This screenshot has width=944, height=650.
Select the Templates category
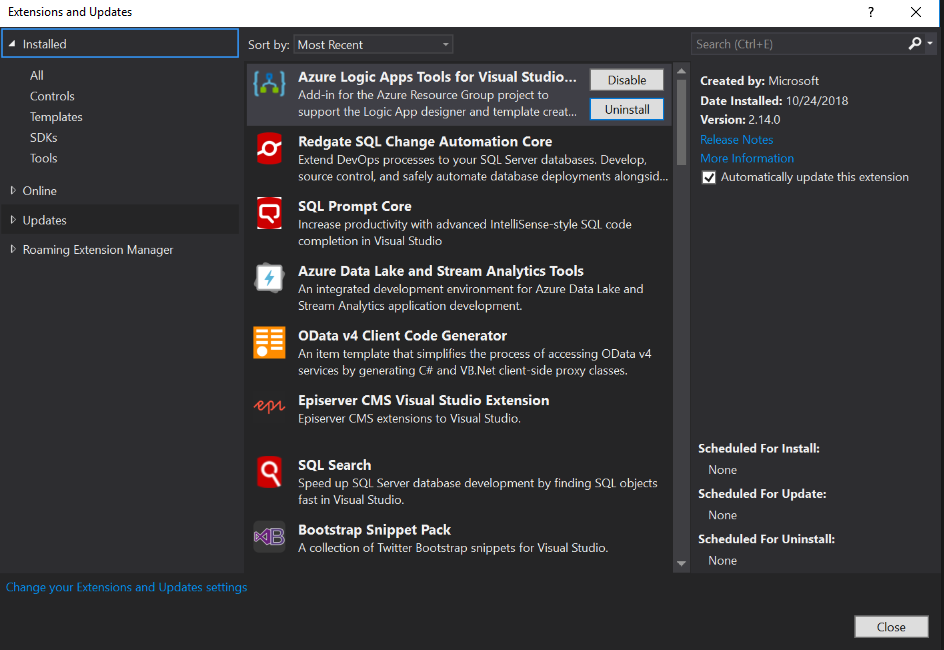(x=56, y=117)
